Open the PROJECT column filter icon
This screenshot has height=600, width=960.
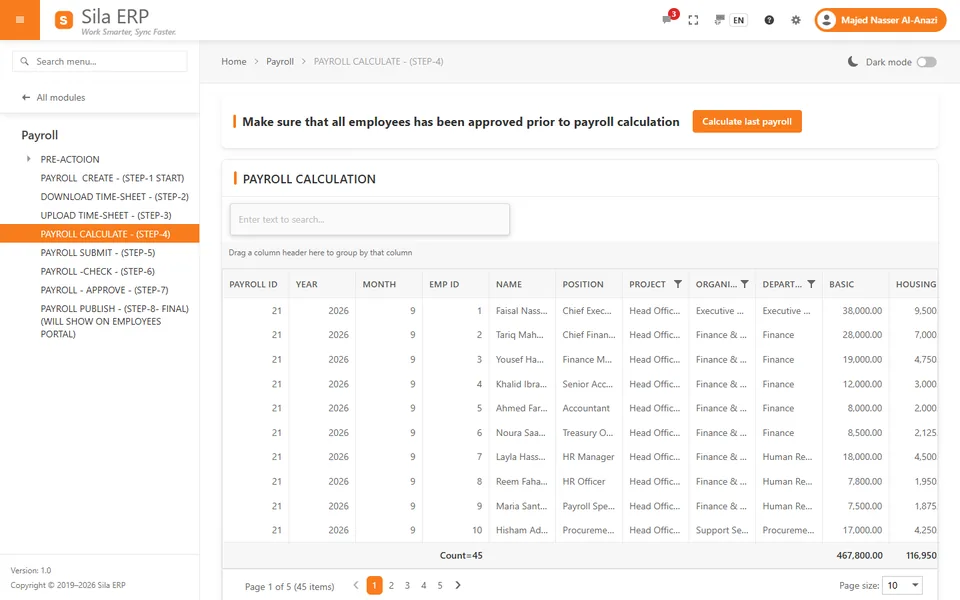[x=678, y=284]
